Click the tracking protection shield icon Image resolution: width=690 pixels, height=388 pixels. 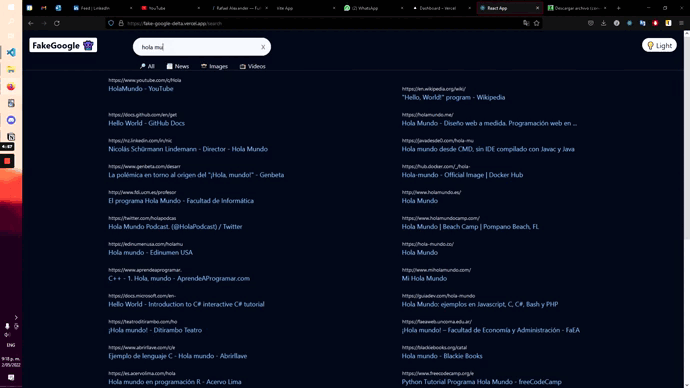(111, 23)
